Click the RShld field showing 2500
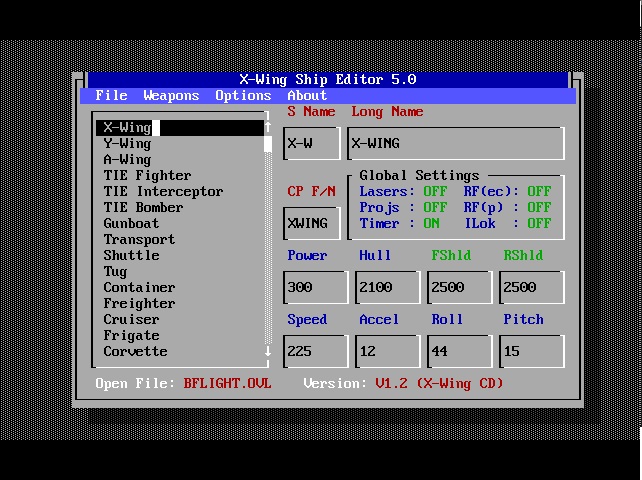Screen dimensions: 642x480 click(x=531, y=287)
